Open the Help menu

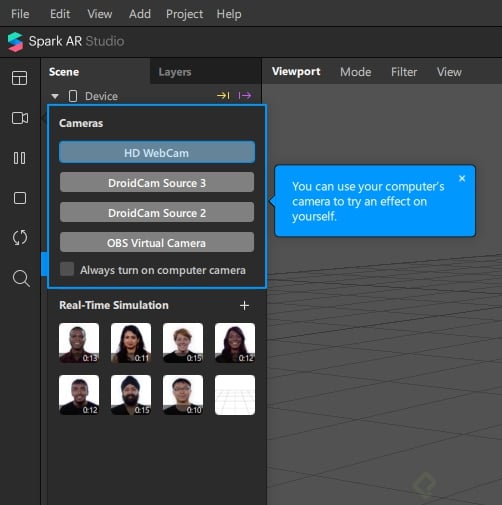click(229, 14)
